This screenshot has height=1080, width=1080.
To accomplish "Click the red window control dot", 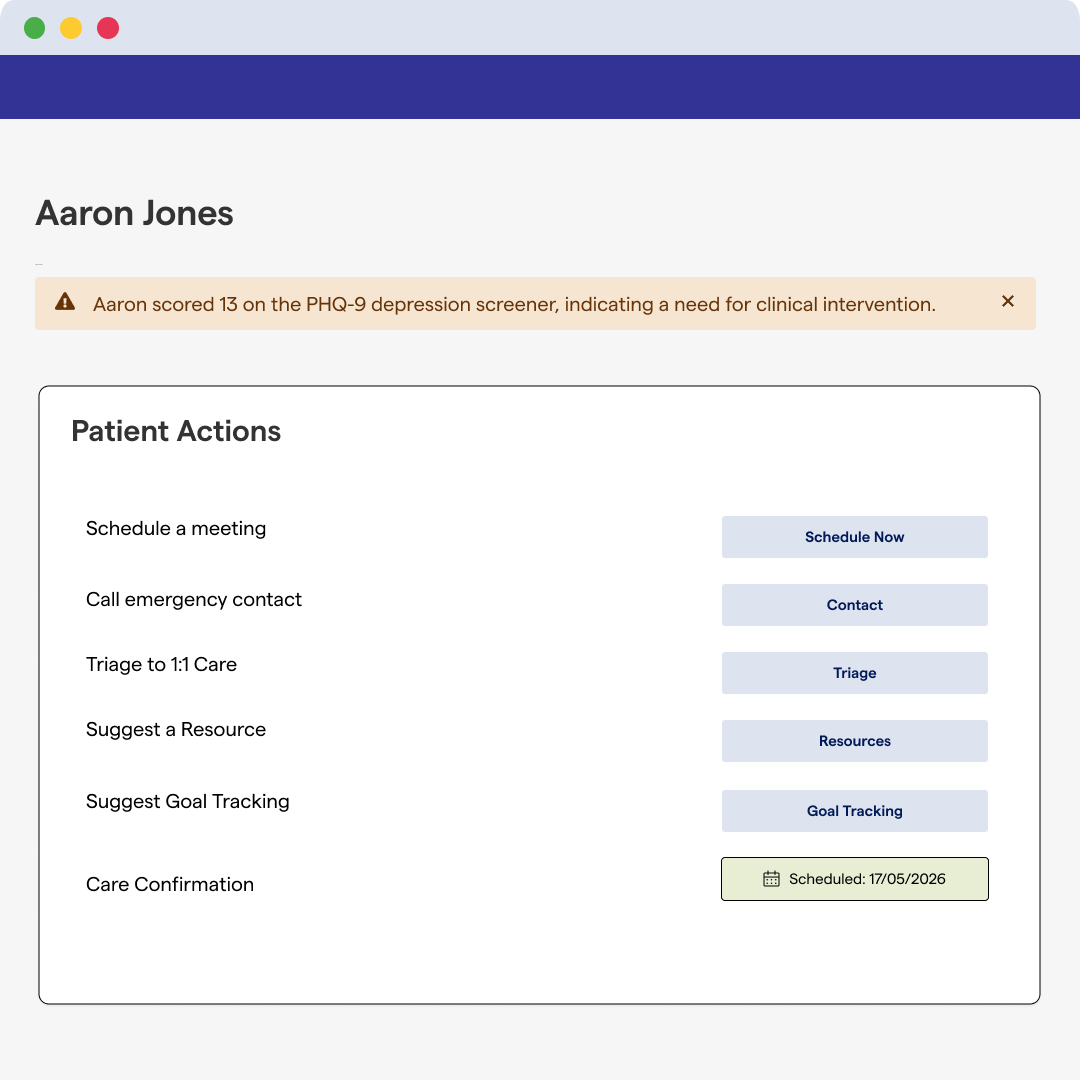I will coord(108,28).
